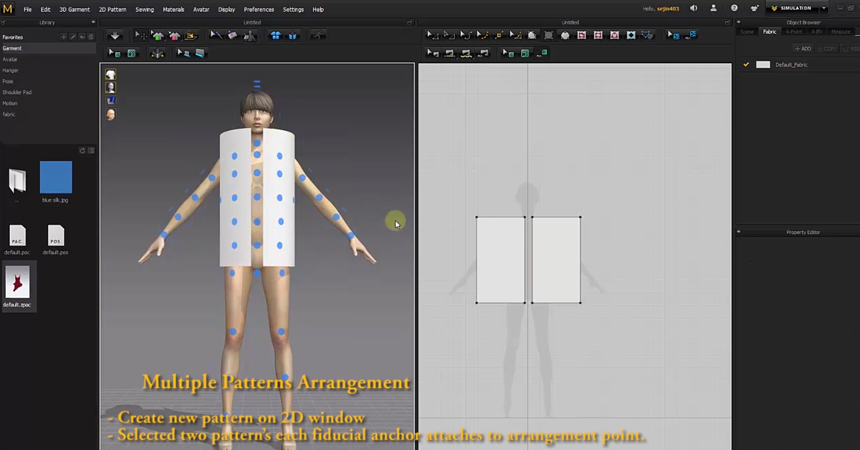Toggle the avatar display icon in 3D viewport
Image resolution: width=860 pixels, height=450 pixels.
[110, 88]
